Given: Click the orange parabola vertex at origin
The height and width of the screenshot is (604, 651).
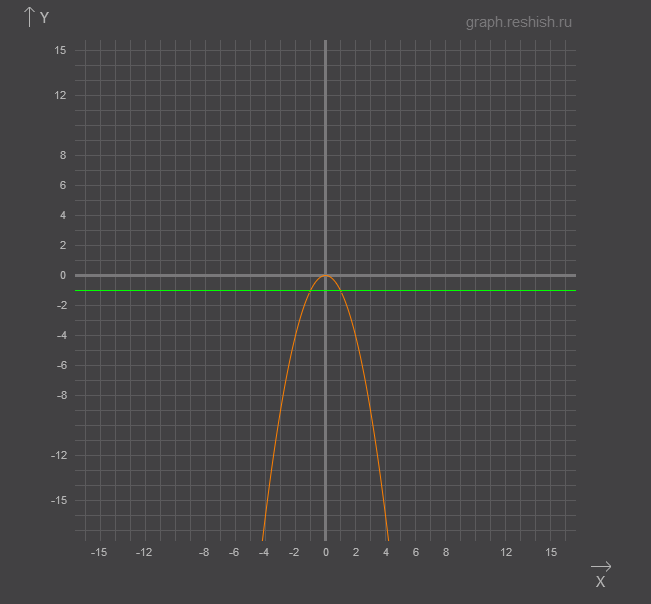Looking at the screenshot, I should coord(325,275).
